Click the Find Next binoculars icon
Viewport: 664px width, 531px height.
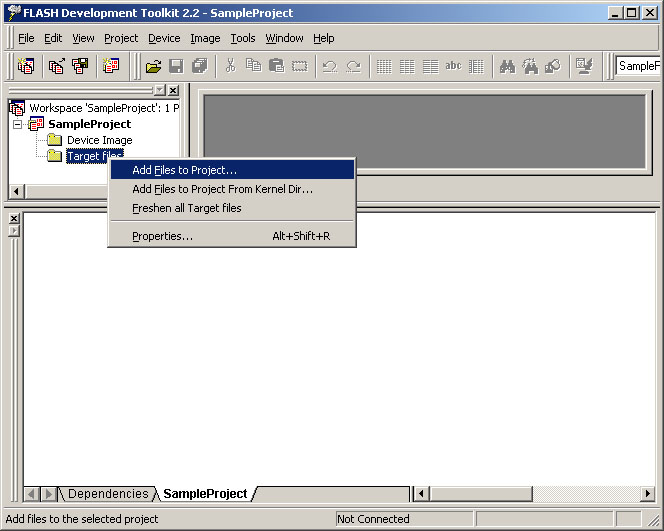(530, 66)
